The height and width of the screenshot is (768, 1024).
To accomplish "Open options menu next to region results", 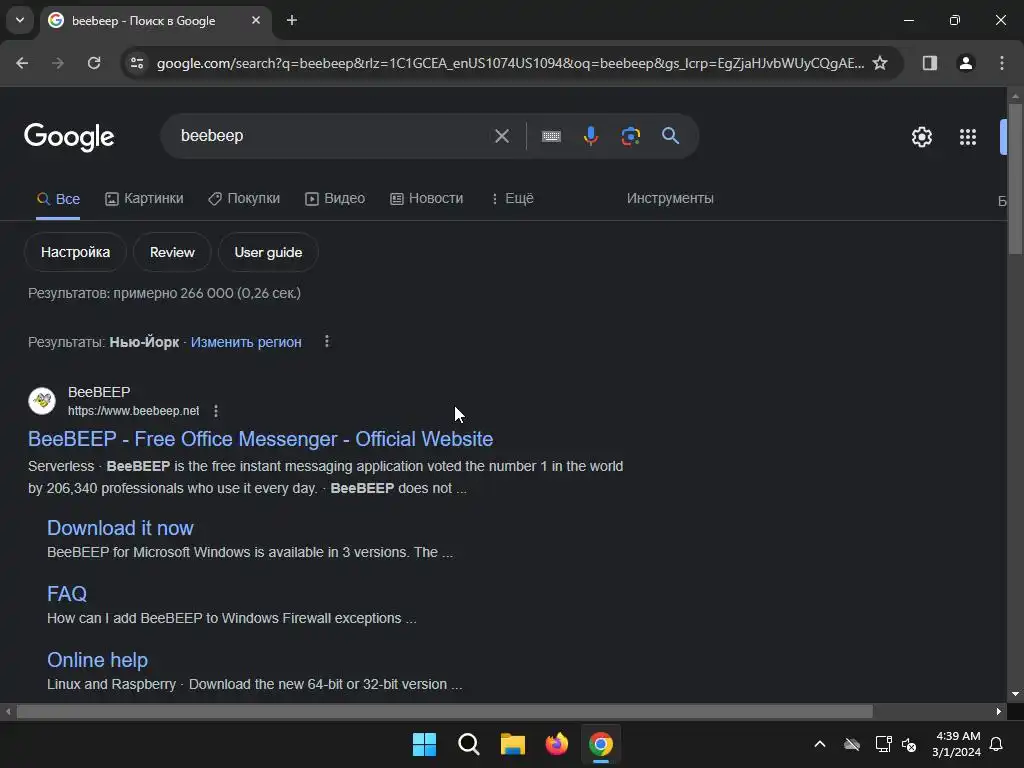I will tap(327, 342).
